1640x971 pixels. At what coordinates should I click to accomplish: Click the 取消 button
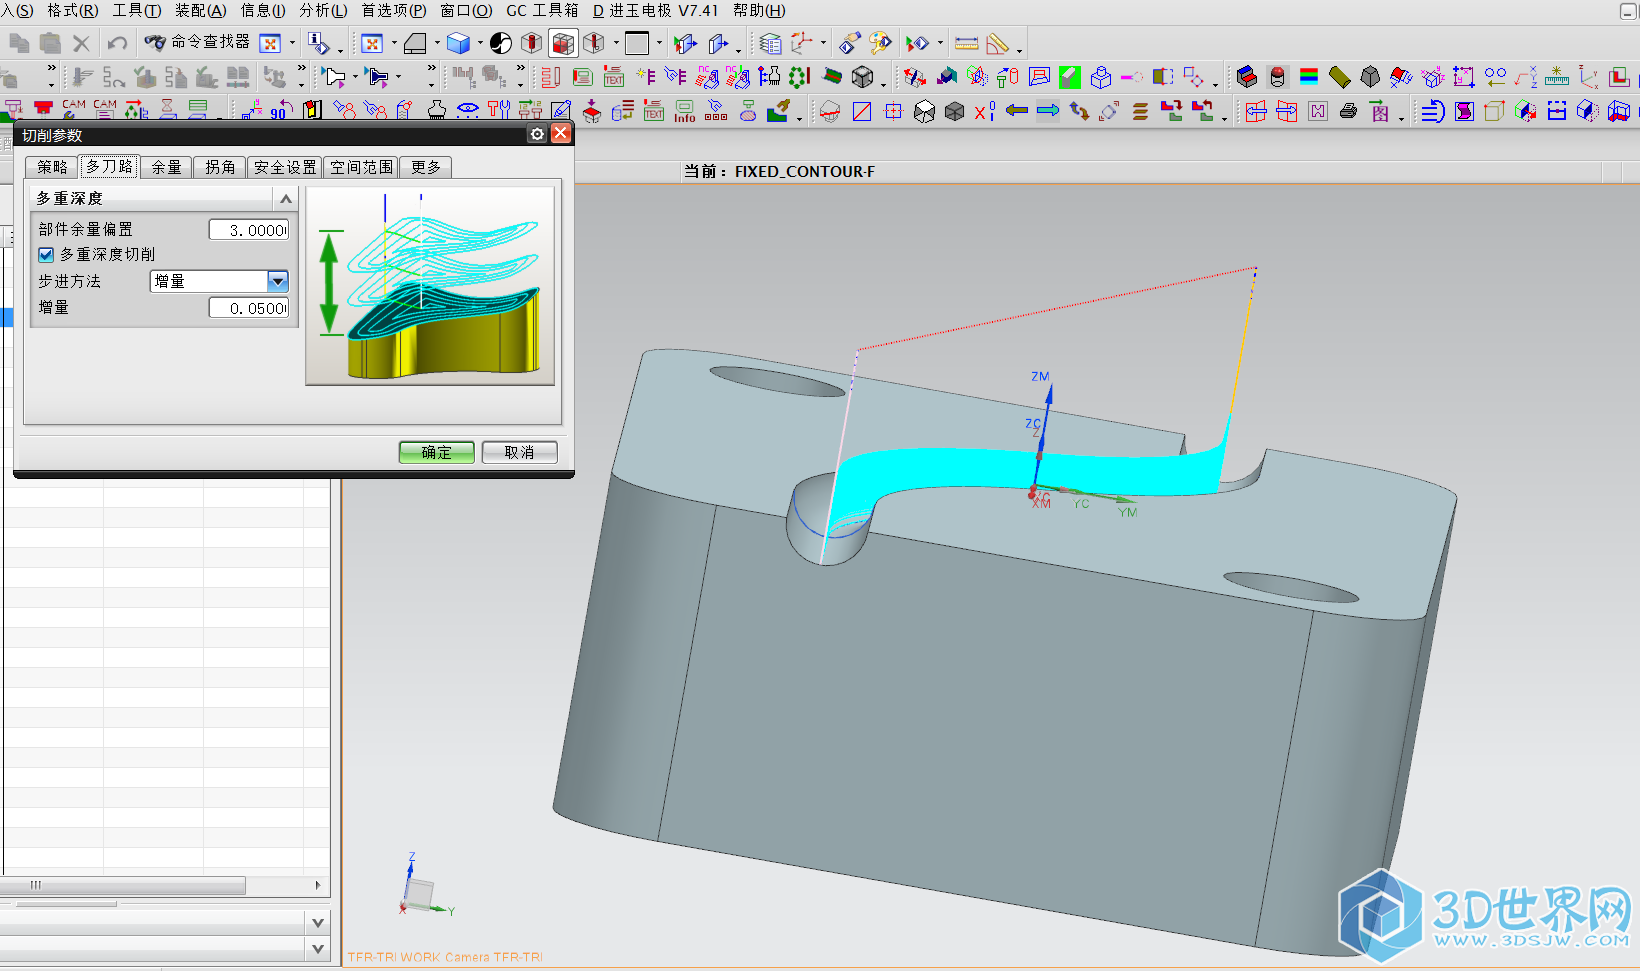[x=519, y=452]
